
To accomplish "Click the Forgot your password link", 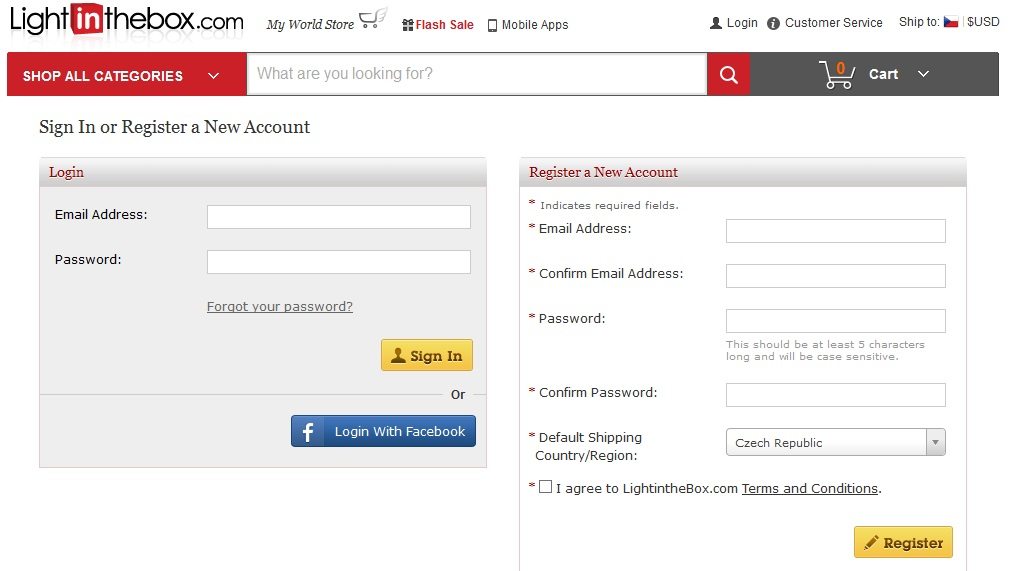I will [280, 307].
